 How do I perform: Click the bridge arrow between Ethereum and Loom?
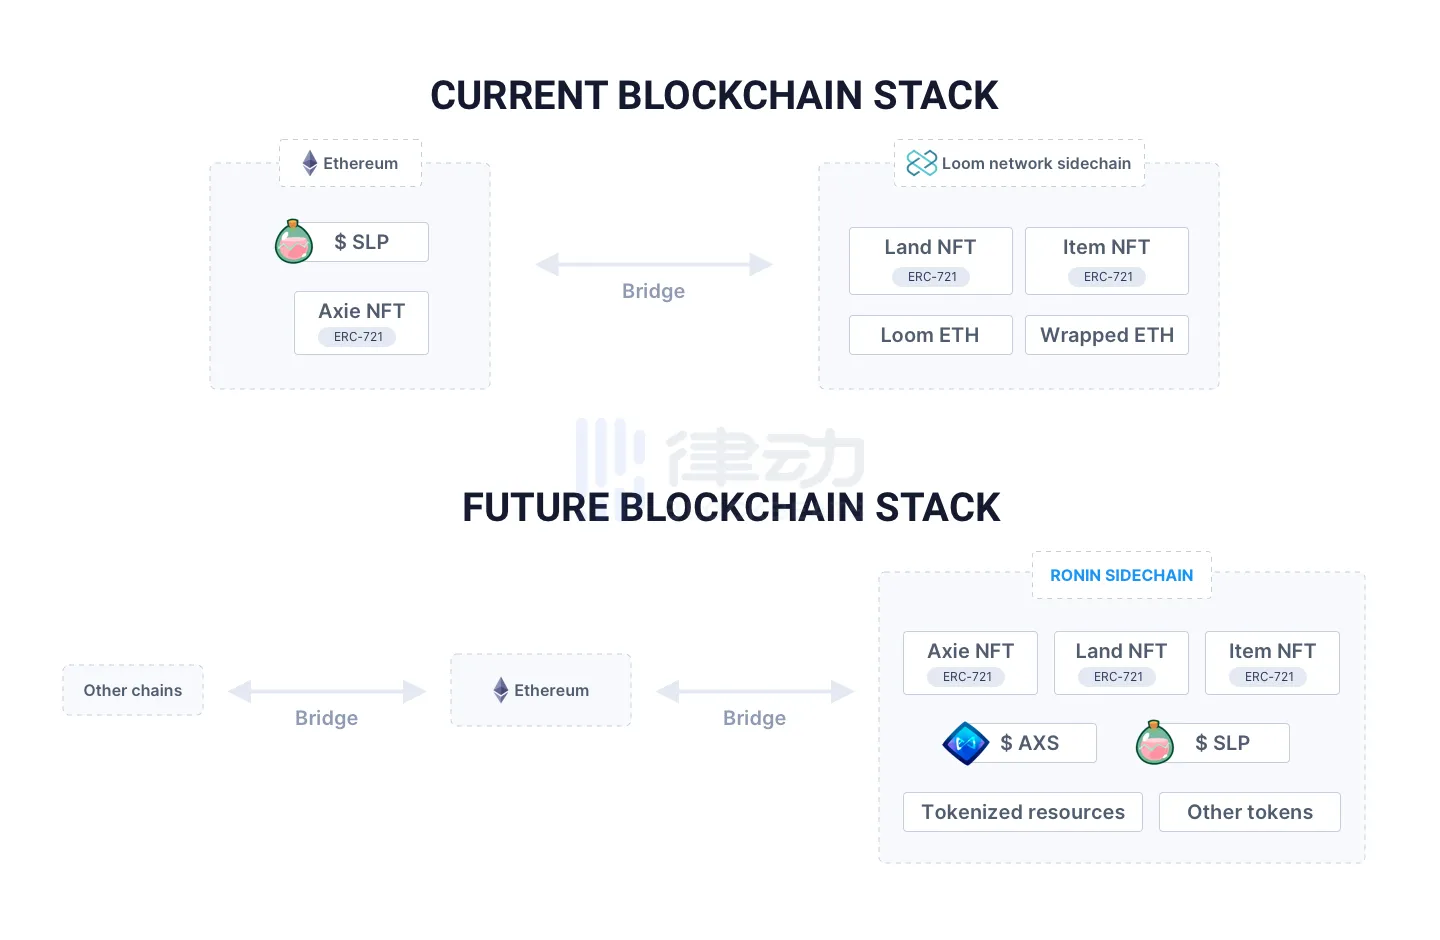(654, 265)
